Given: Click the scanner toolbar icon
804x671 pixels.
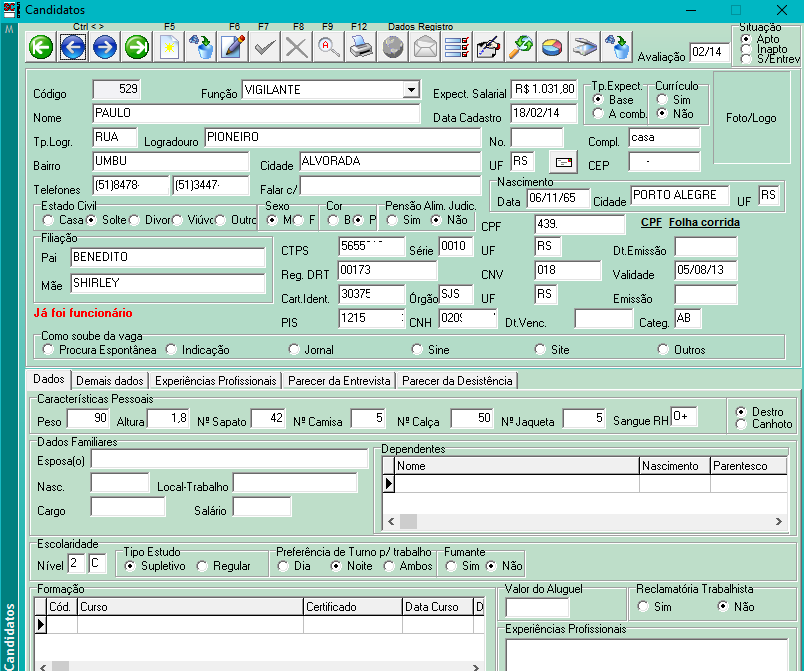Looking at the screenshot, I should click(x=585, y=48).
